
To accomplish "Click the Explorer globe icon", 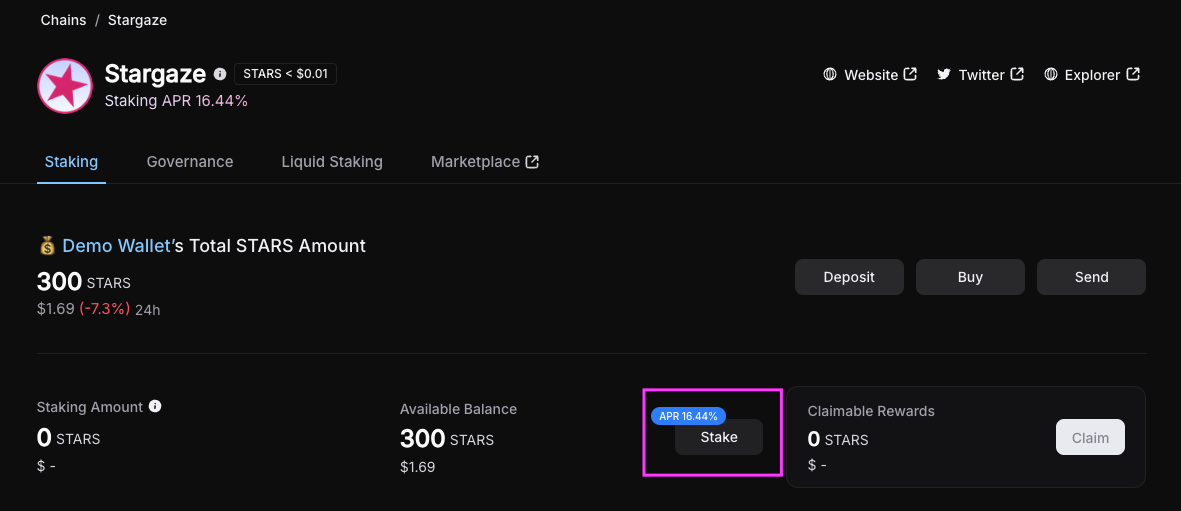I will tap(1051, 75).
